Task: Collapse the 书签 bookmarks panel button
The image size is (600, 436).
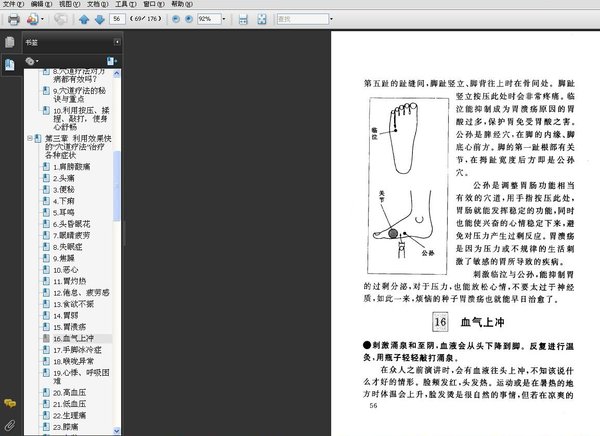Action: [x=117, y=42]
